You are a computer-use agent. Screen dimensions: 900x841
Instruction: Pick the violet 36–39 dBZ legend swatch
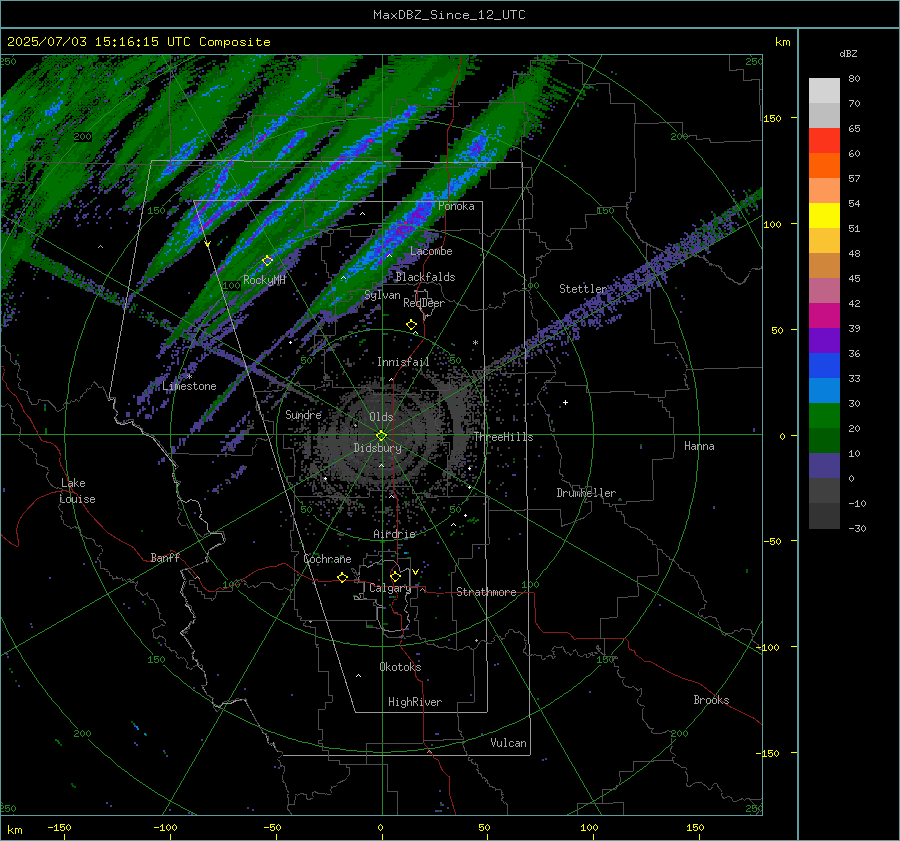824,341
